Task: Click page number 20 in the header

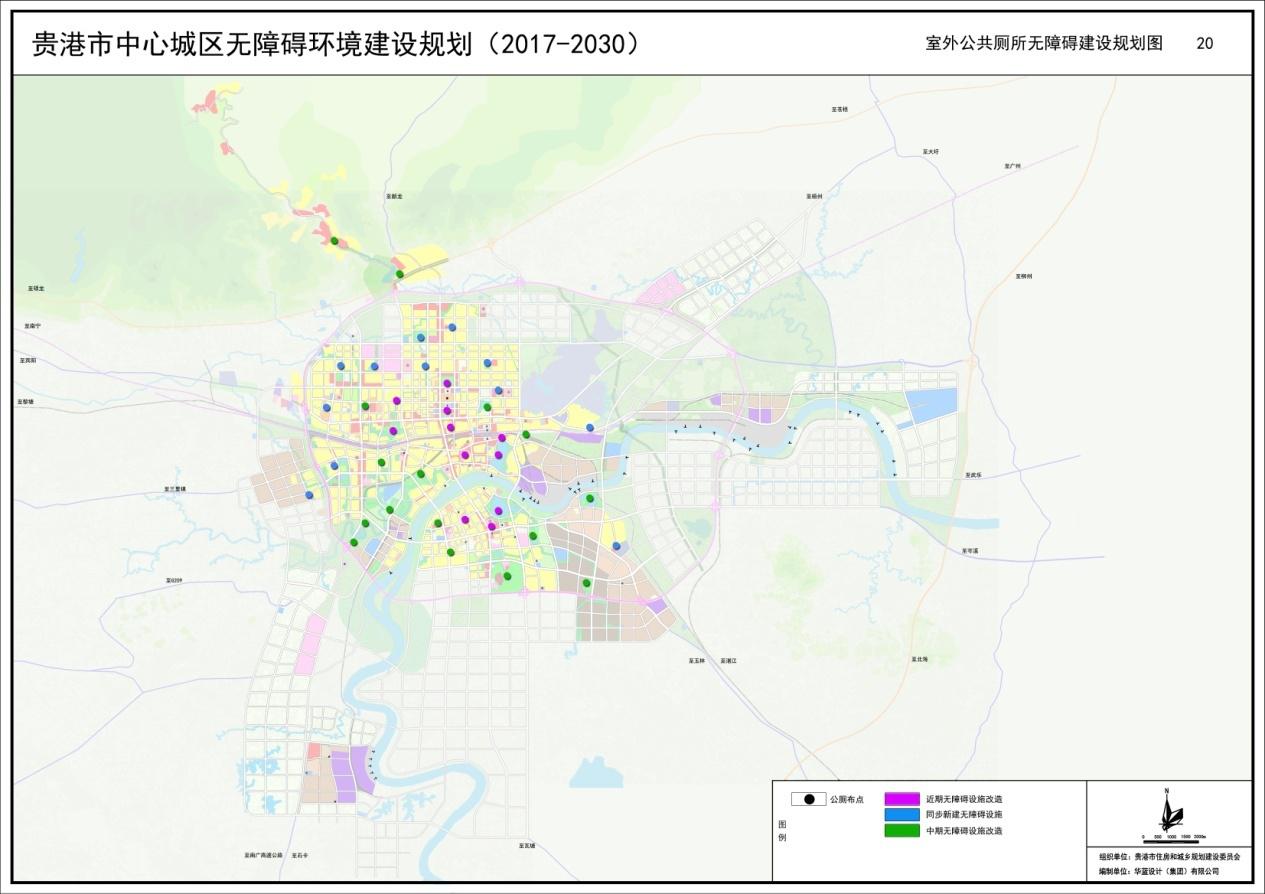Action: pyautogui.click(x=1204, y=44)
